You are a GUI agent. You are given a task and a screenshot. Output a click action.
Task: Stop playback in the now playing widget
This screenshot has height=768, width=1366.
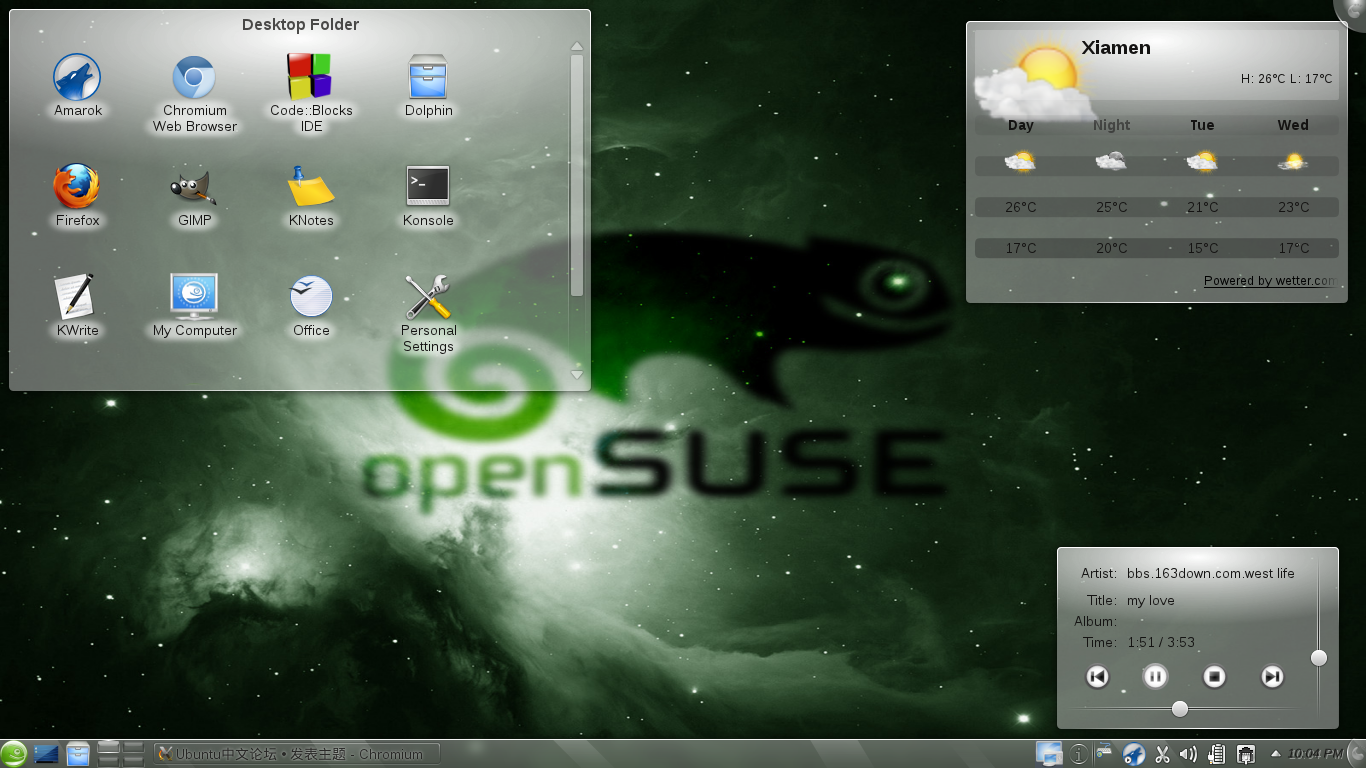click(1214, 677)
